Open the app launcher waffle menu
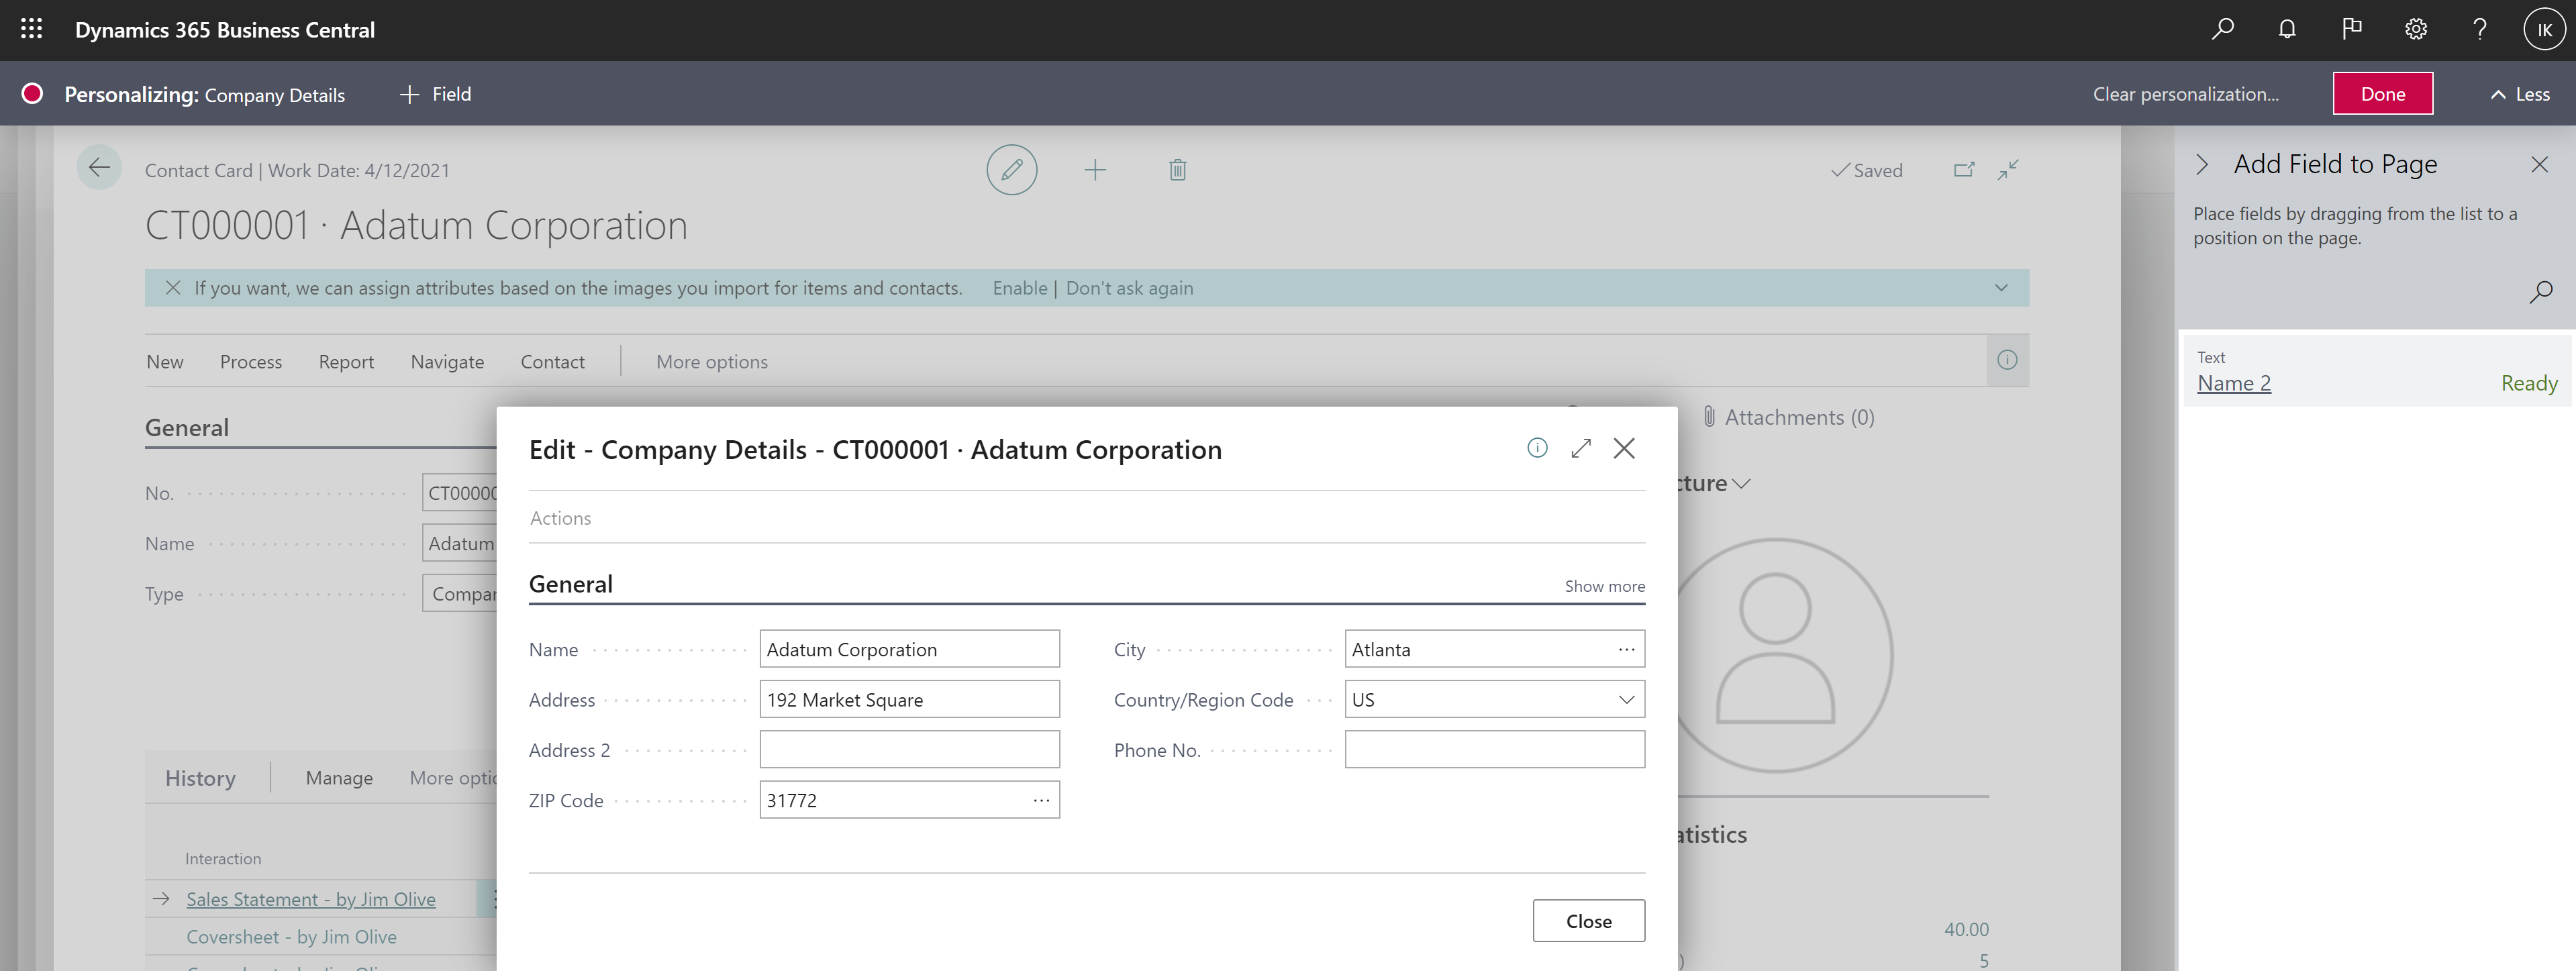Viewport: 2576px width, 971px height. coord(31,29)
